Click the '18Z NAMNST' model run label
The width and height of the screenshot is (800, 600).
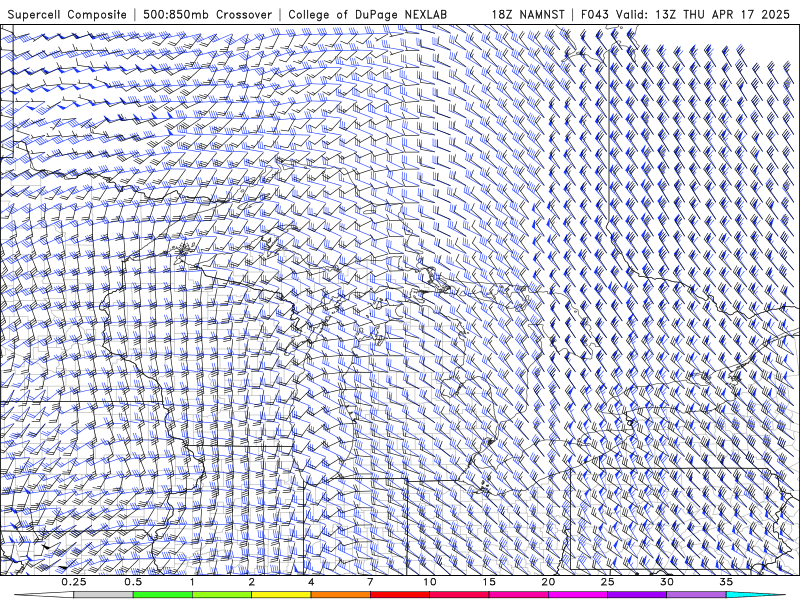[x=528, y=14]
